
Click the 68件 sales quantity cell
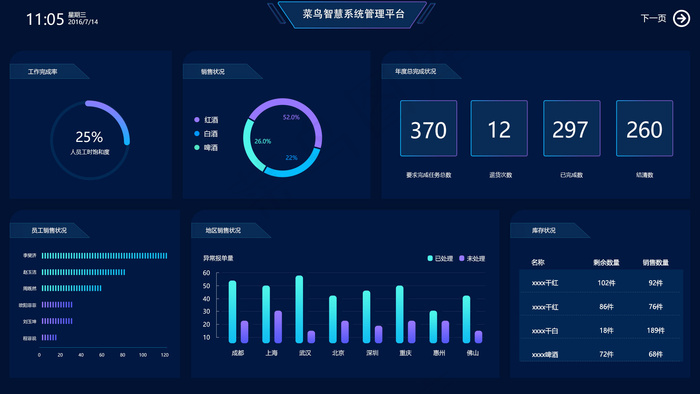[655, 354]
